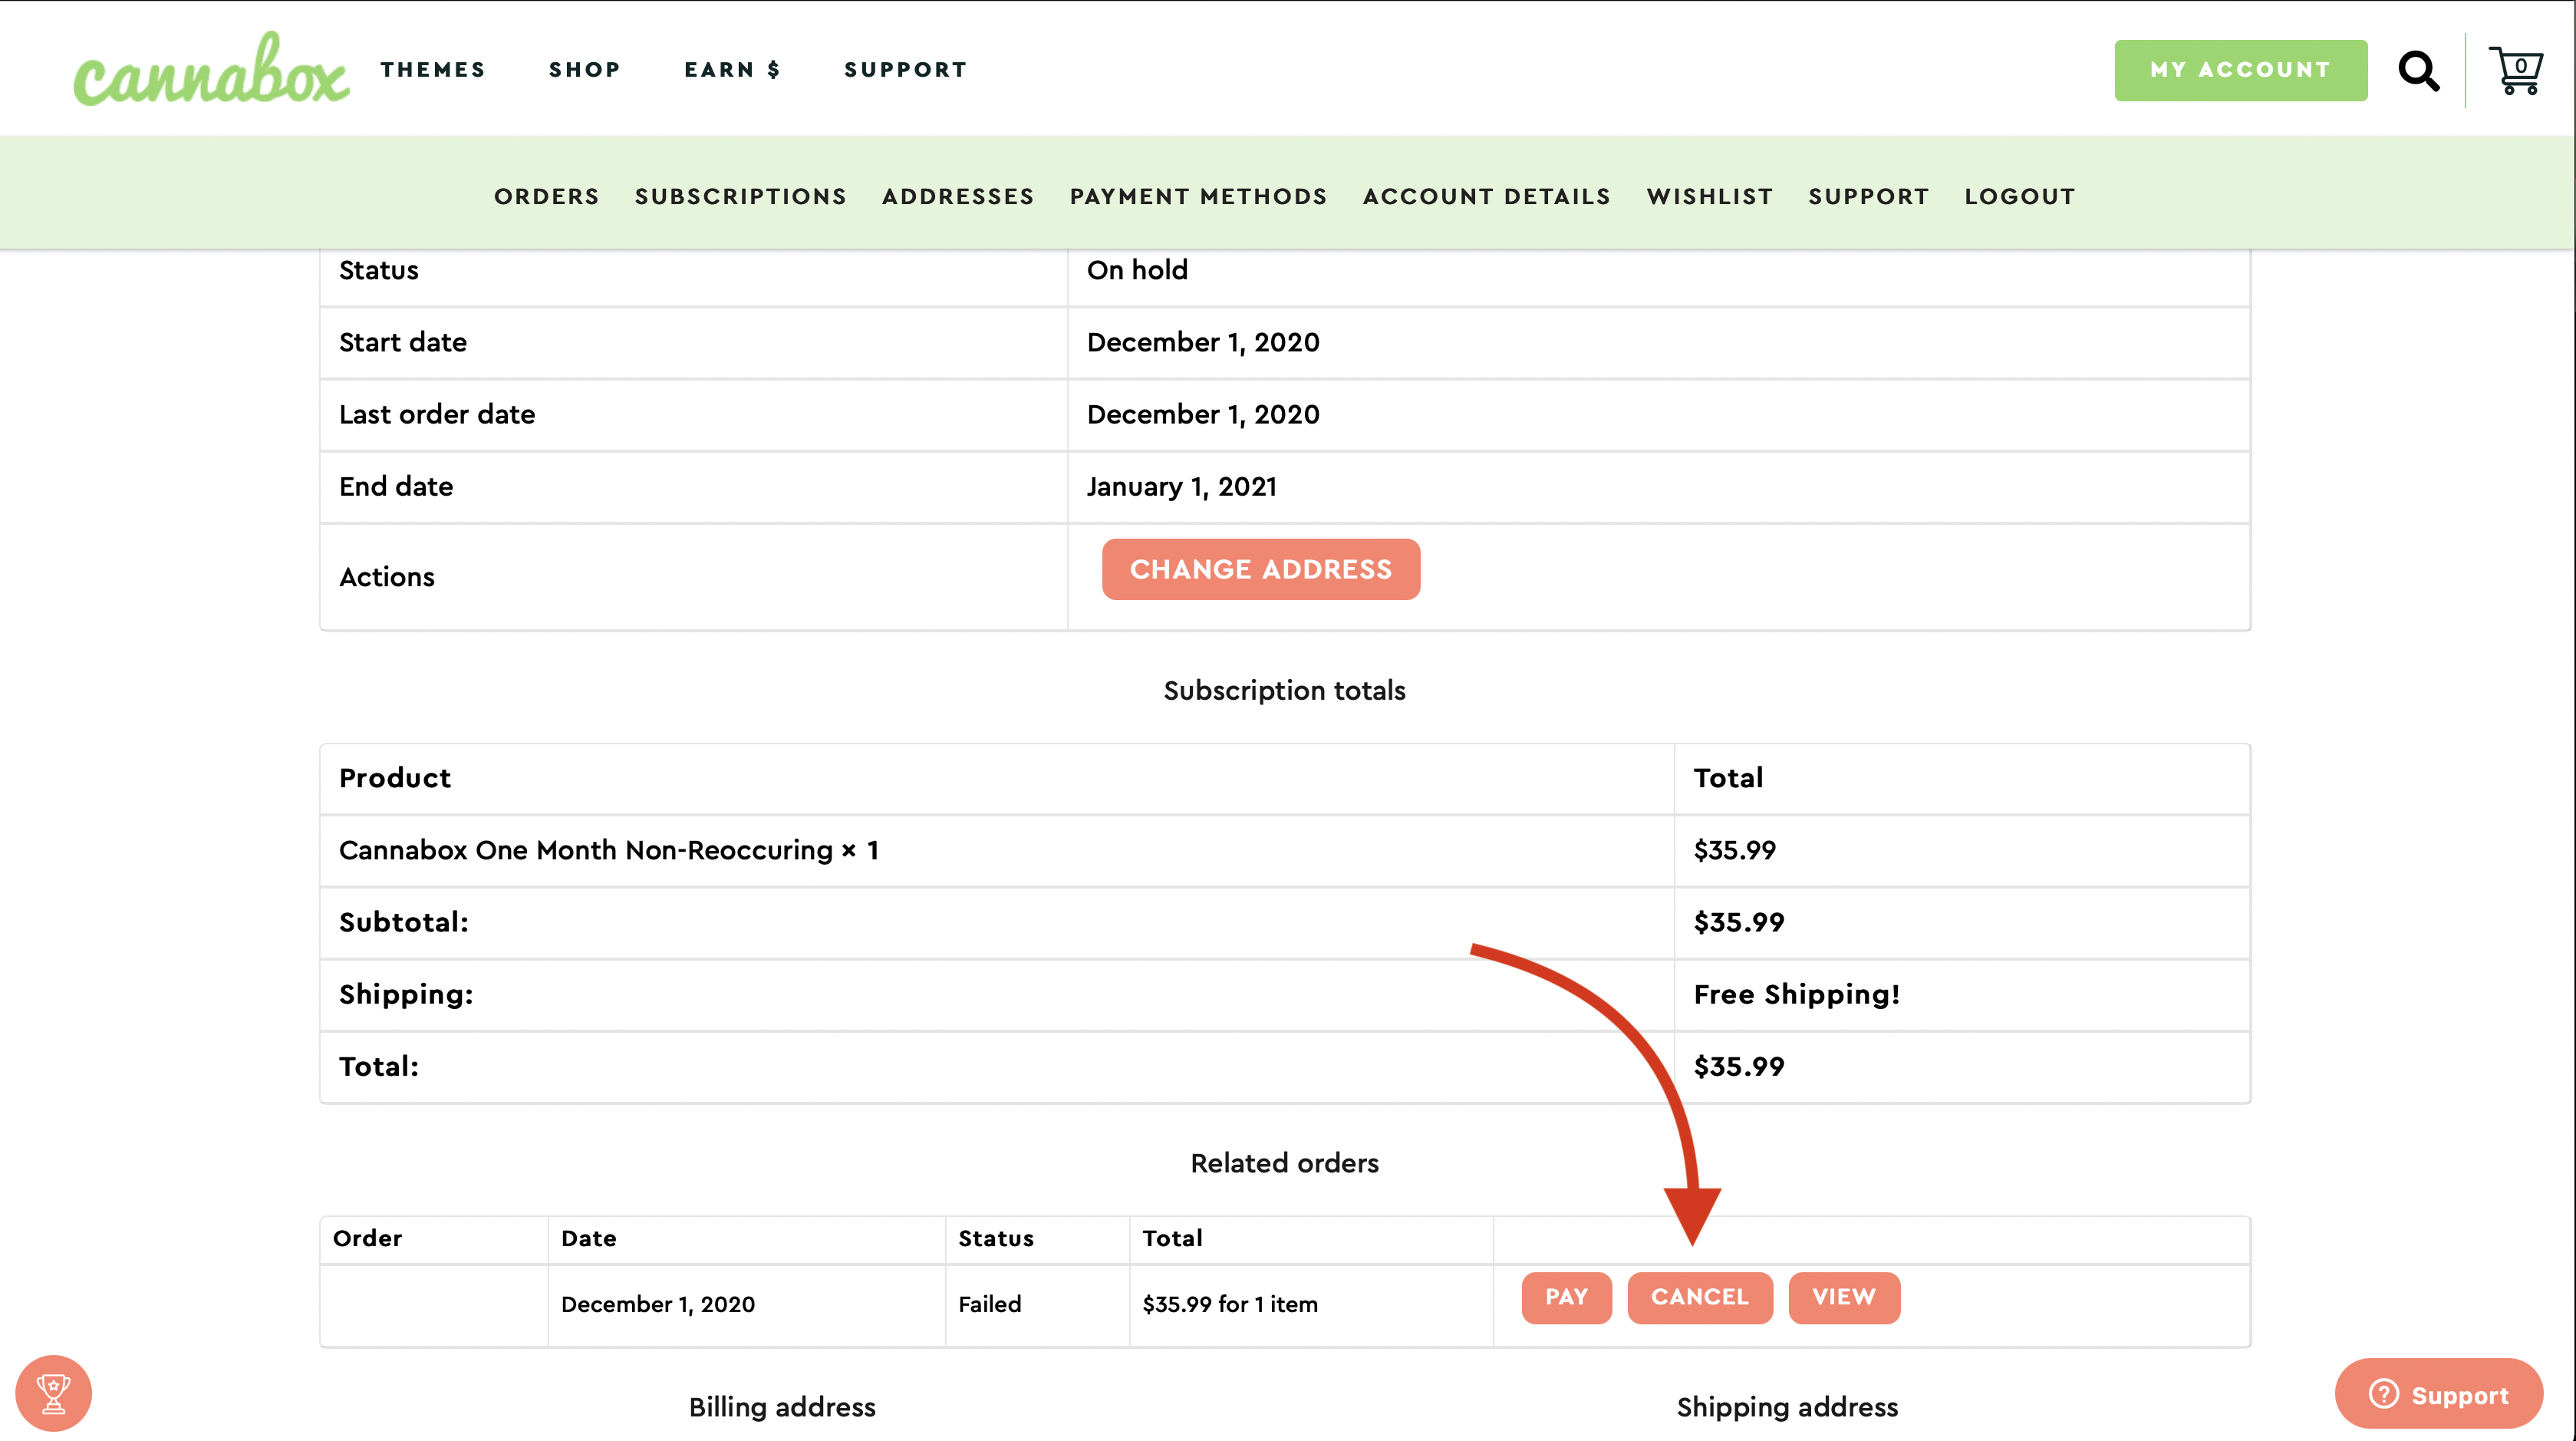Click the product Cannabox One Month Non-Reoccuring
The width and height of the screenshot is (2576, 1441).
586,850
